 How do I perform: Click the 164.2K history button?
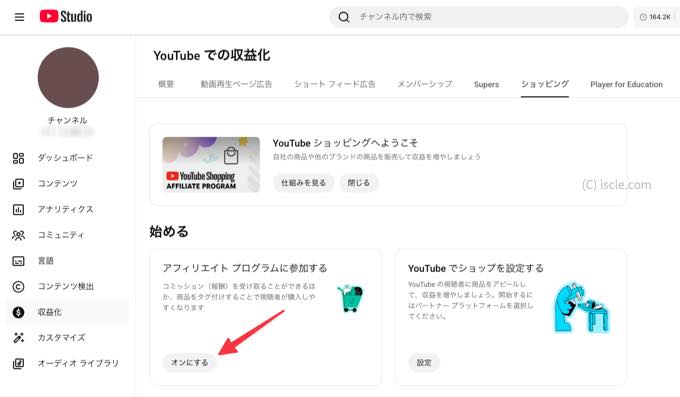(x=655, y=17)
